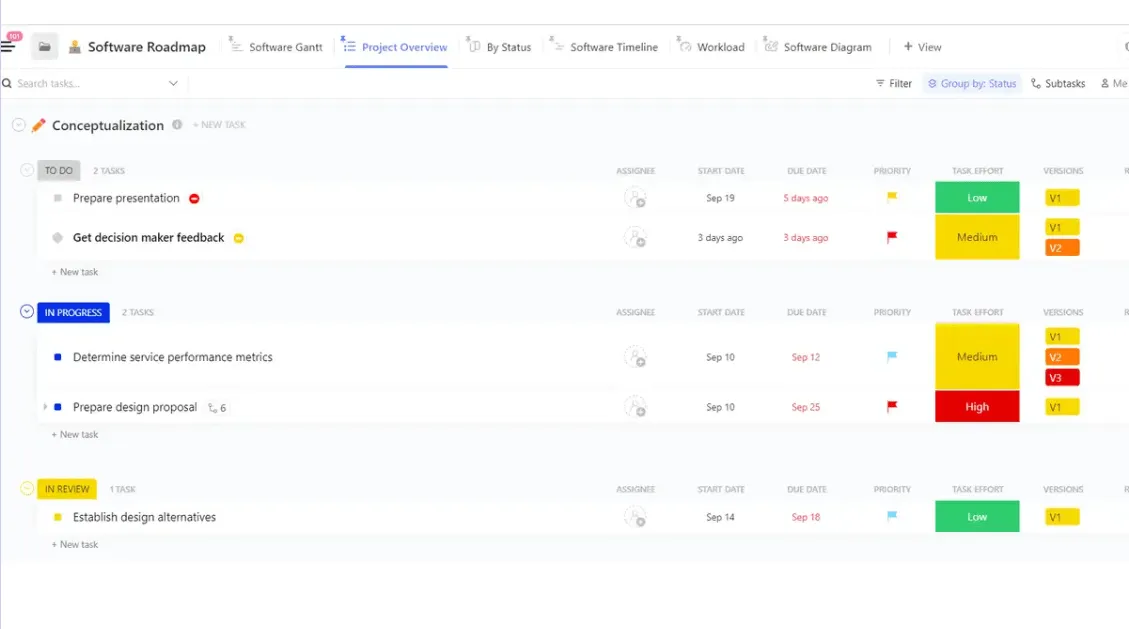Image resolution: width=1129 pixels, height=629 pixels.
Task: Change blue priority flag of Determine service performance metrics
Action: click(892, 356)
